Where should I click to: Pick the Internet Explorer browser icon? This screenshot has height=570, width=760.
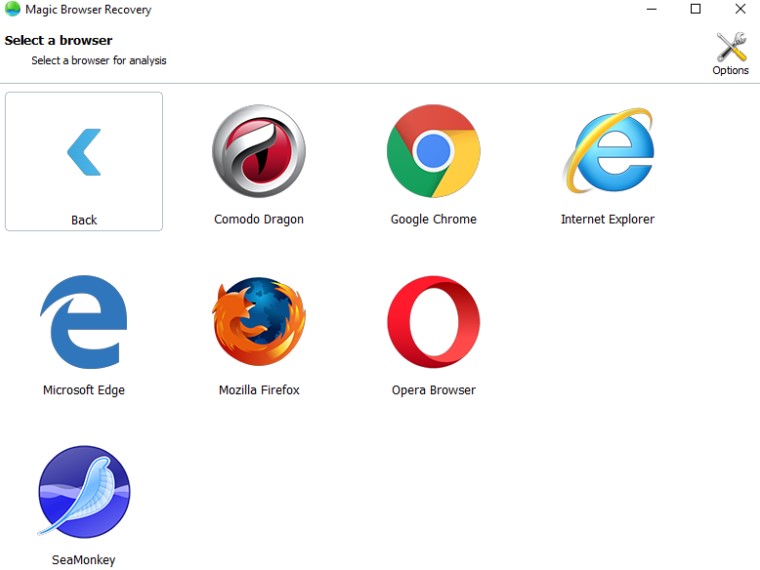[608, 151]
